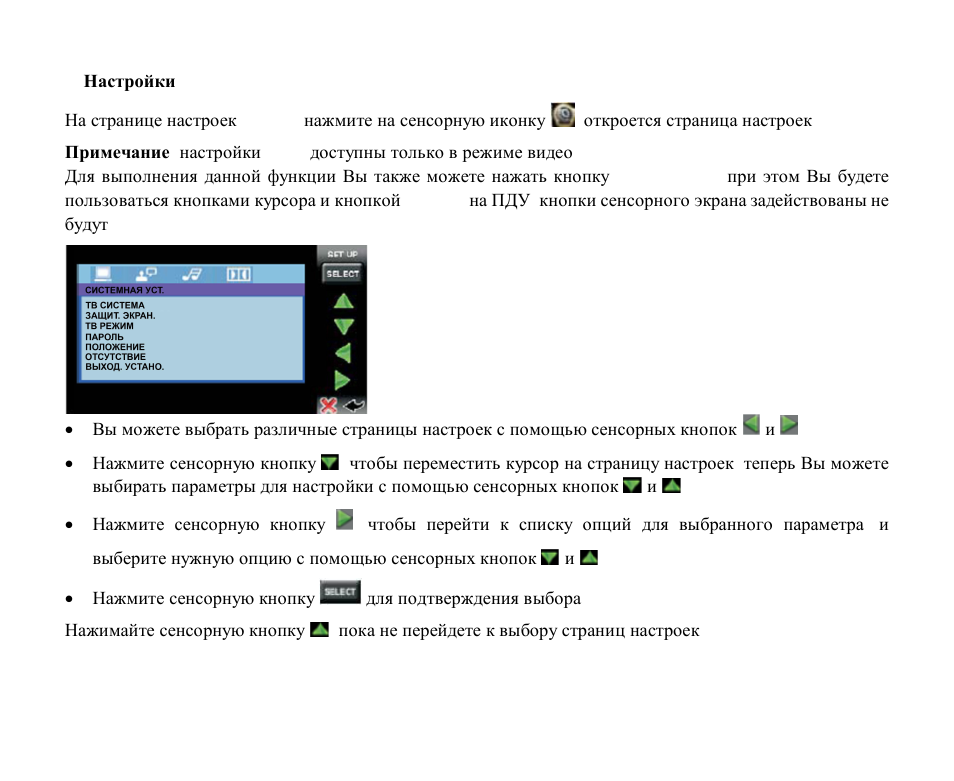Screen dimensions: 954x781
Task: Click the right arrow icon ending the first bullet
Action: tap(789, 425)
